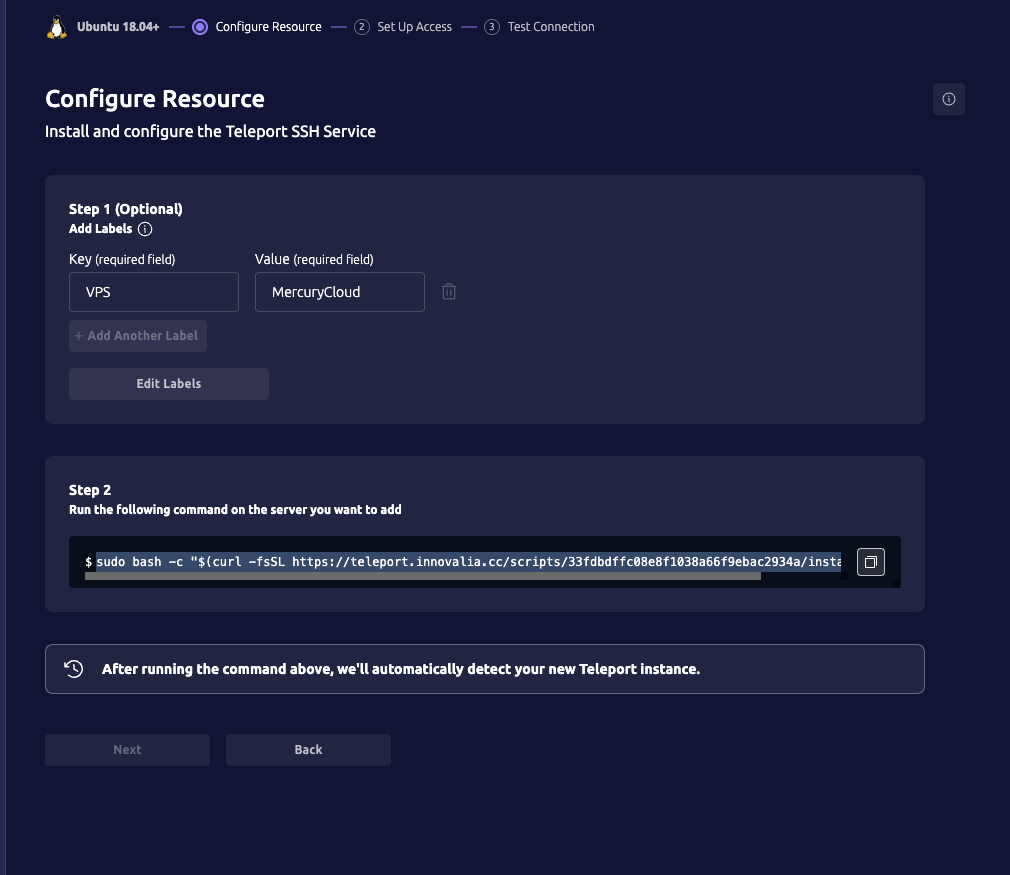Select the Test Connection step label
The image size is (1010, 875).
(x=550, y=27)
